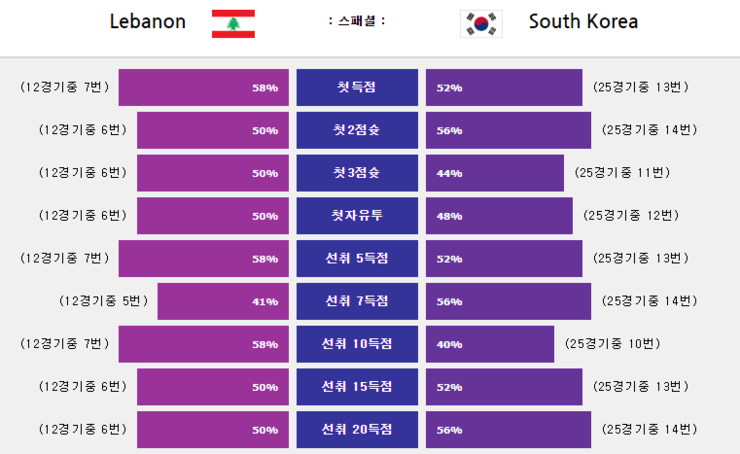Click the 첫자유투 category label
Image resolution: width=740 pixels, height=454 pixels.
click(x=357, y=216)
